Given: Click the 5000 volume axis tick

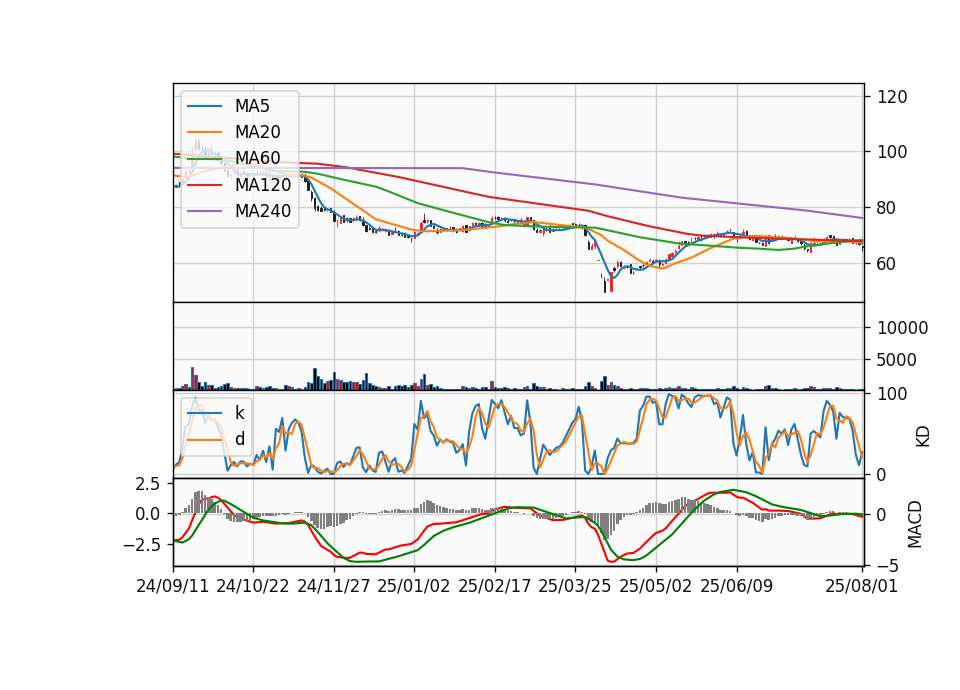Looking at the screenshot, I should 897,360.
